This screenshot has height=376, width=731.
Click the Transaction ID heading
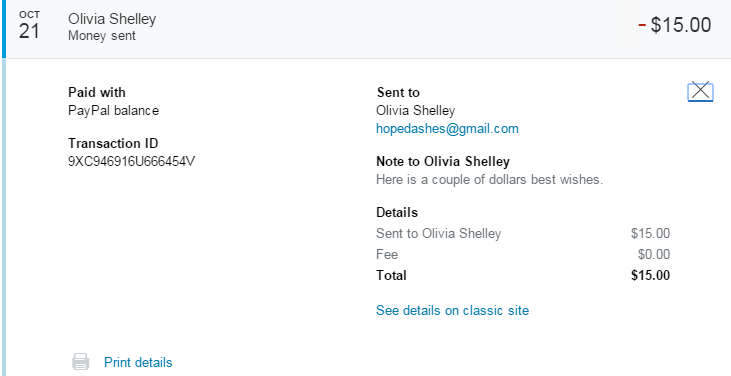coord(113,143)
